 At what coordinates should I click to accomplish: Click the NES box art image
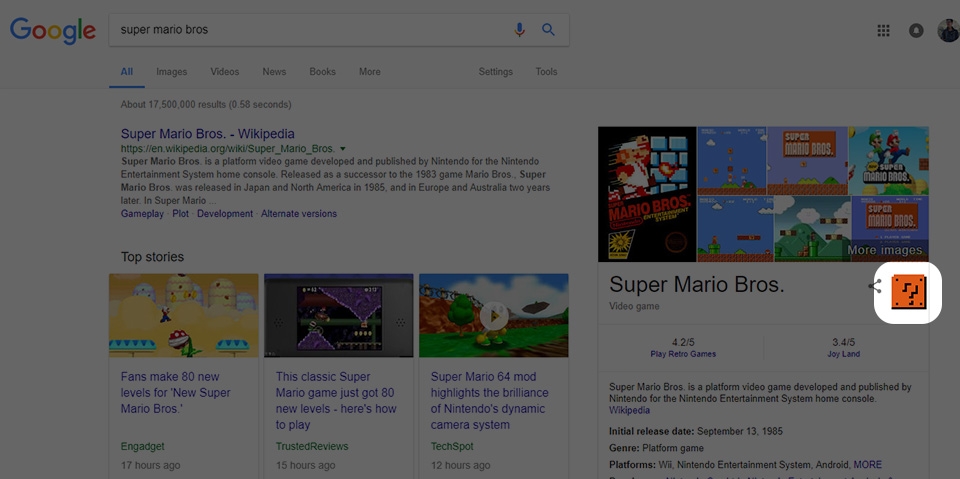click(647, 194)
